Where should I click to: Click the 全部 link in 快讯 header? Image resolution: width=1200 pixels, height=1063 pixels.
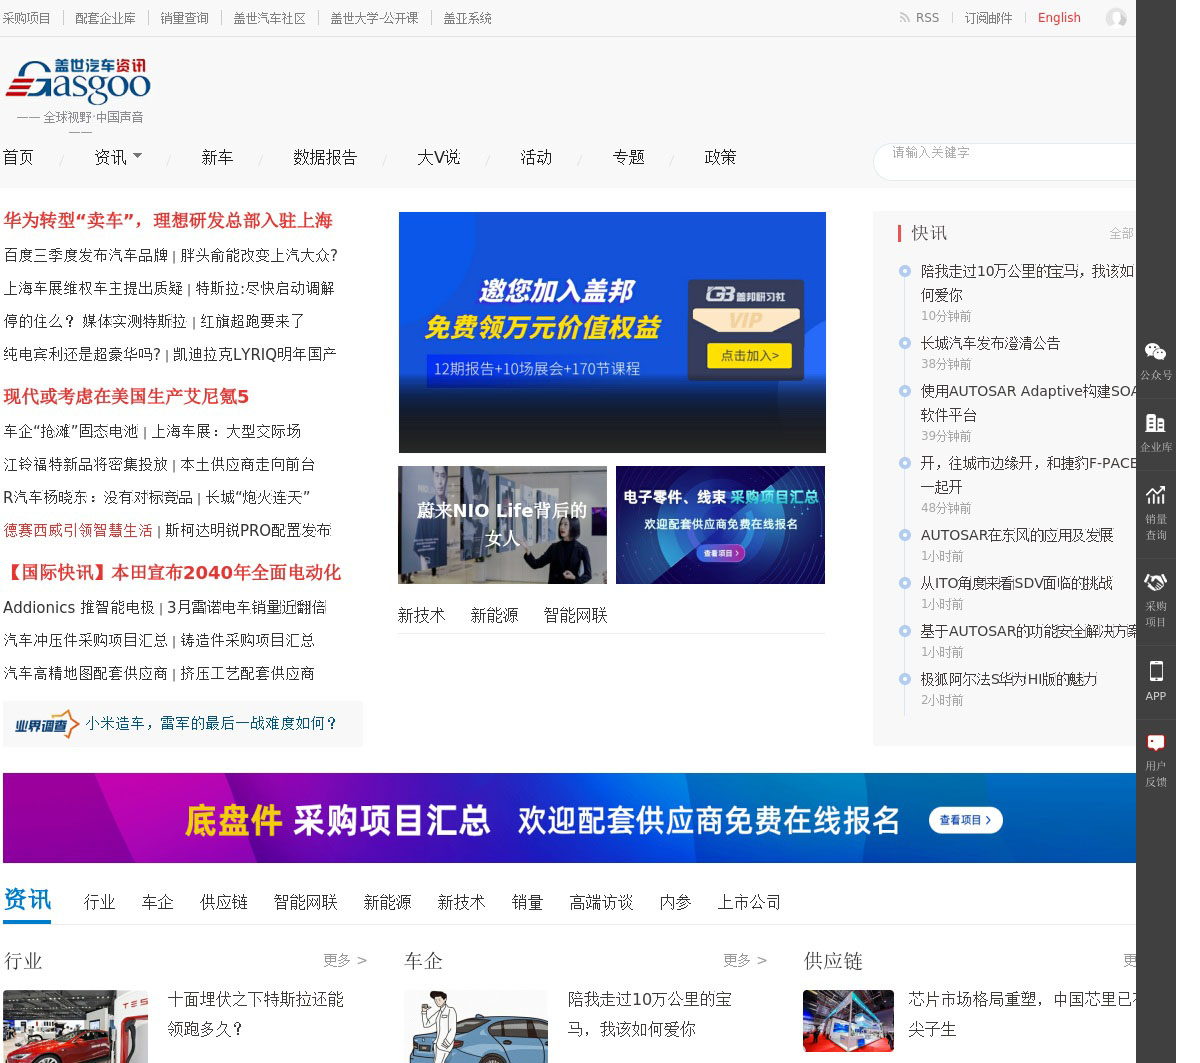[1121, 233]
